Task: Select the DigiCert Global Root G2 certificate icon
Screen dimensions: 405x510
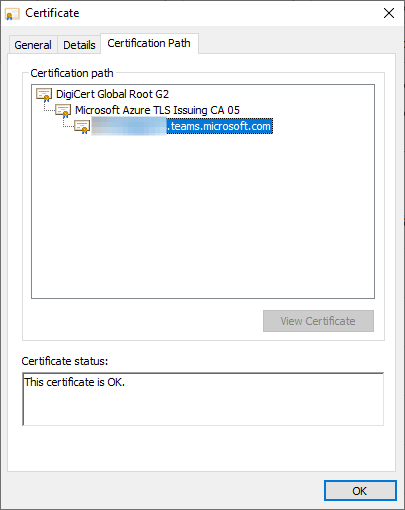Action: [44, 95]
